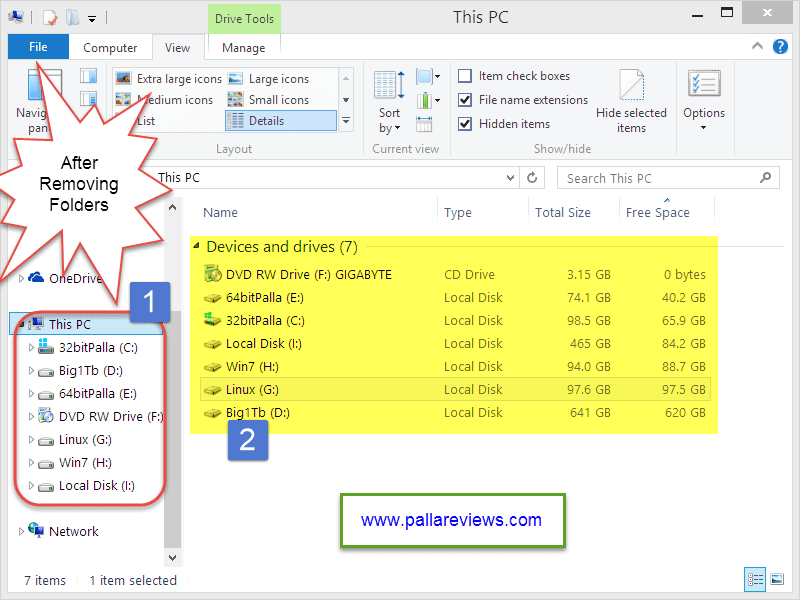Sort by Free Space column header
Image resolution: width=800 pixels, height=600 pixels.
(x=657, y=212)
